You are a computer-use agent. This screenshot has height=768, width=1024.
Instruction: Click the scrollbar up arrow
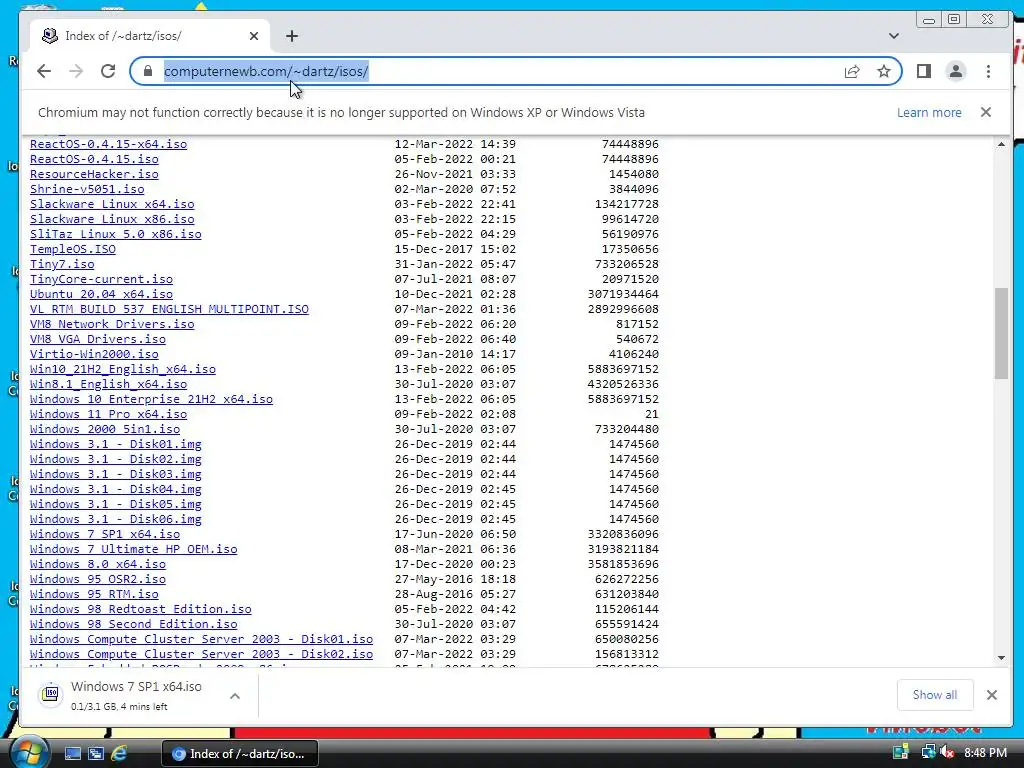point(1001,144)
